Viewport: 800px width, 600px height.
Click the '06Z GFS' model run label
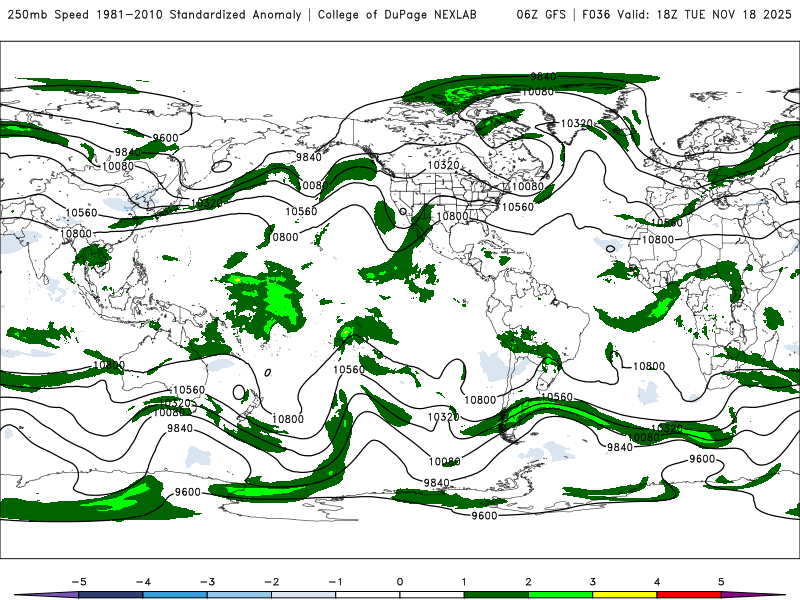pyautogui.click(x=541, y=15)
